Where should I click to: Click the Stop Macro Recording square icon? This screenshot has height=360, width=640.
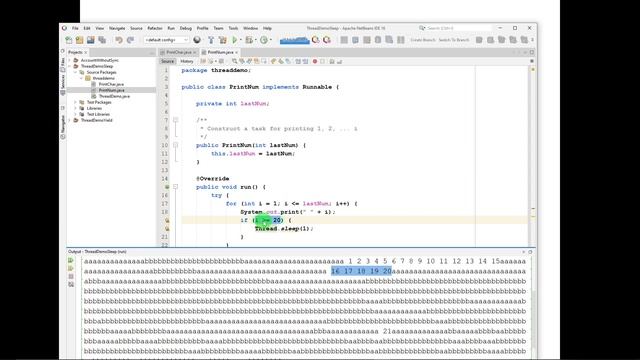tap(322, 61)
